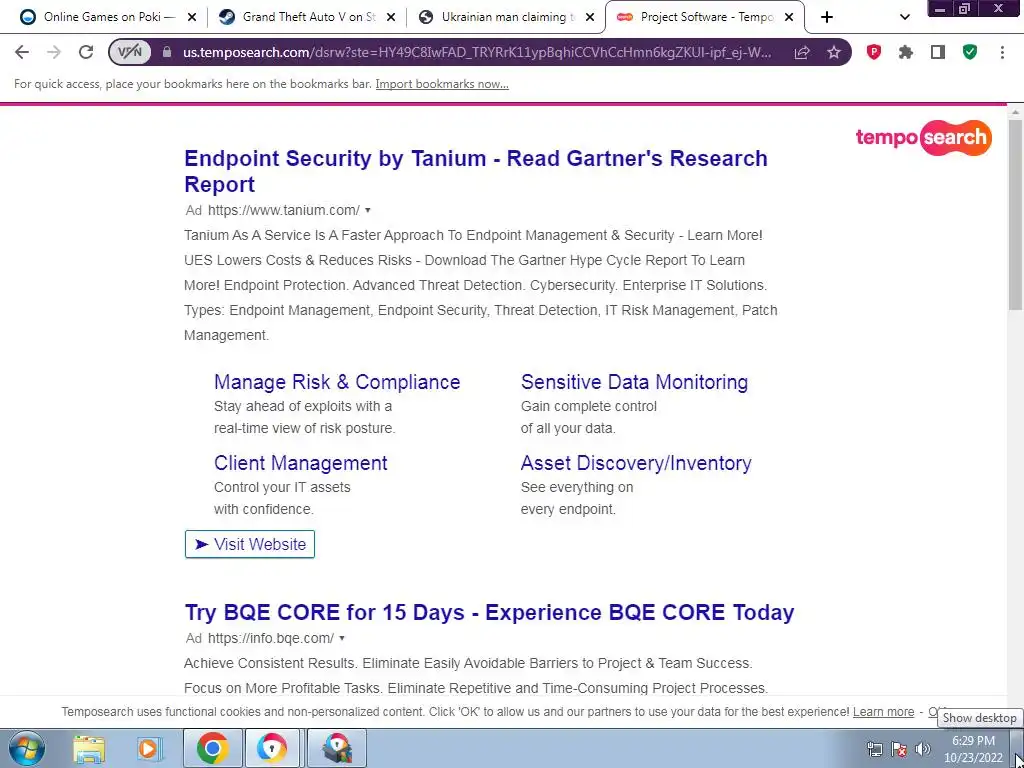Click the address bar URL field

477,52
